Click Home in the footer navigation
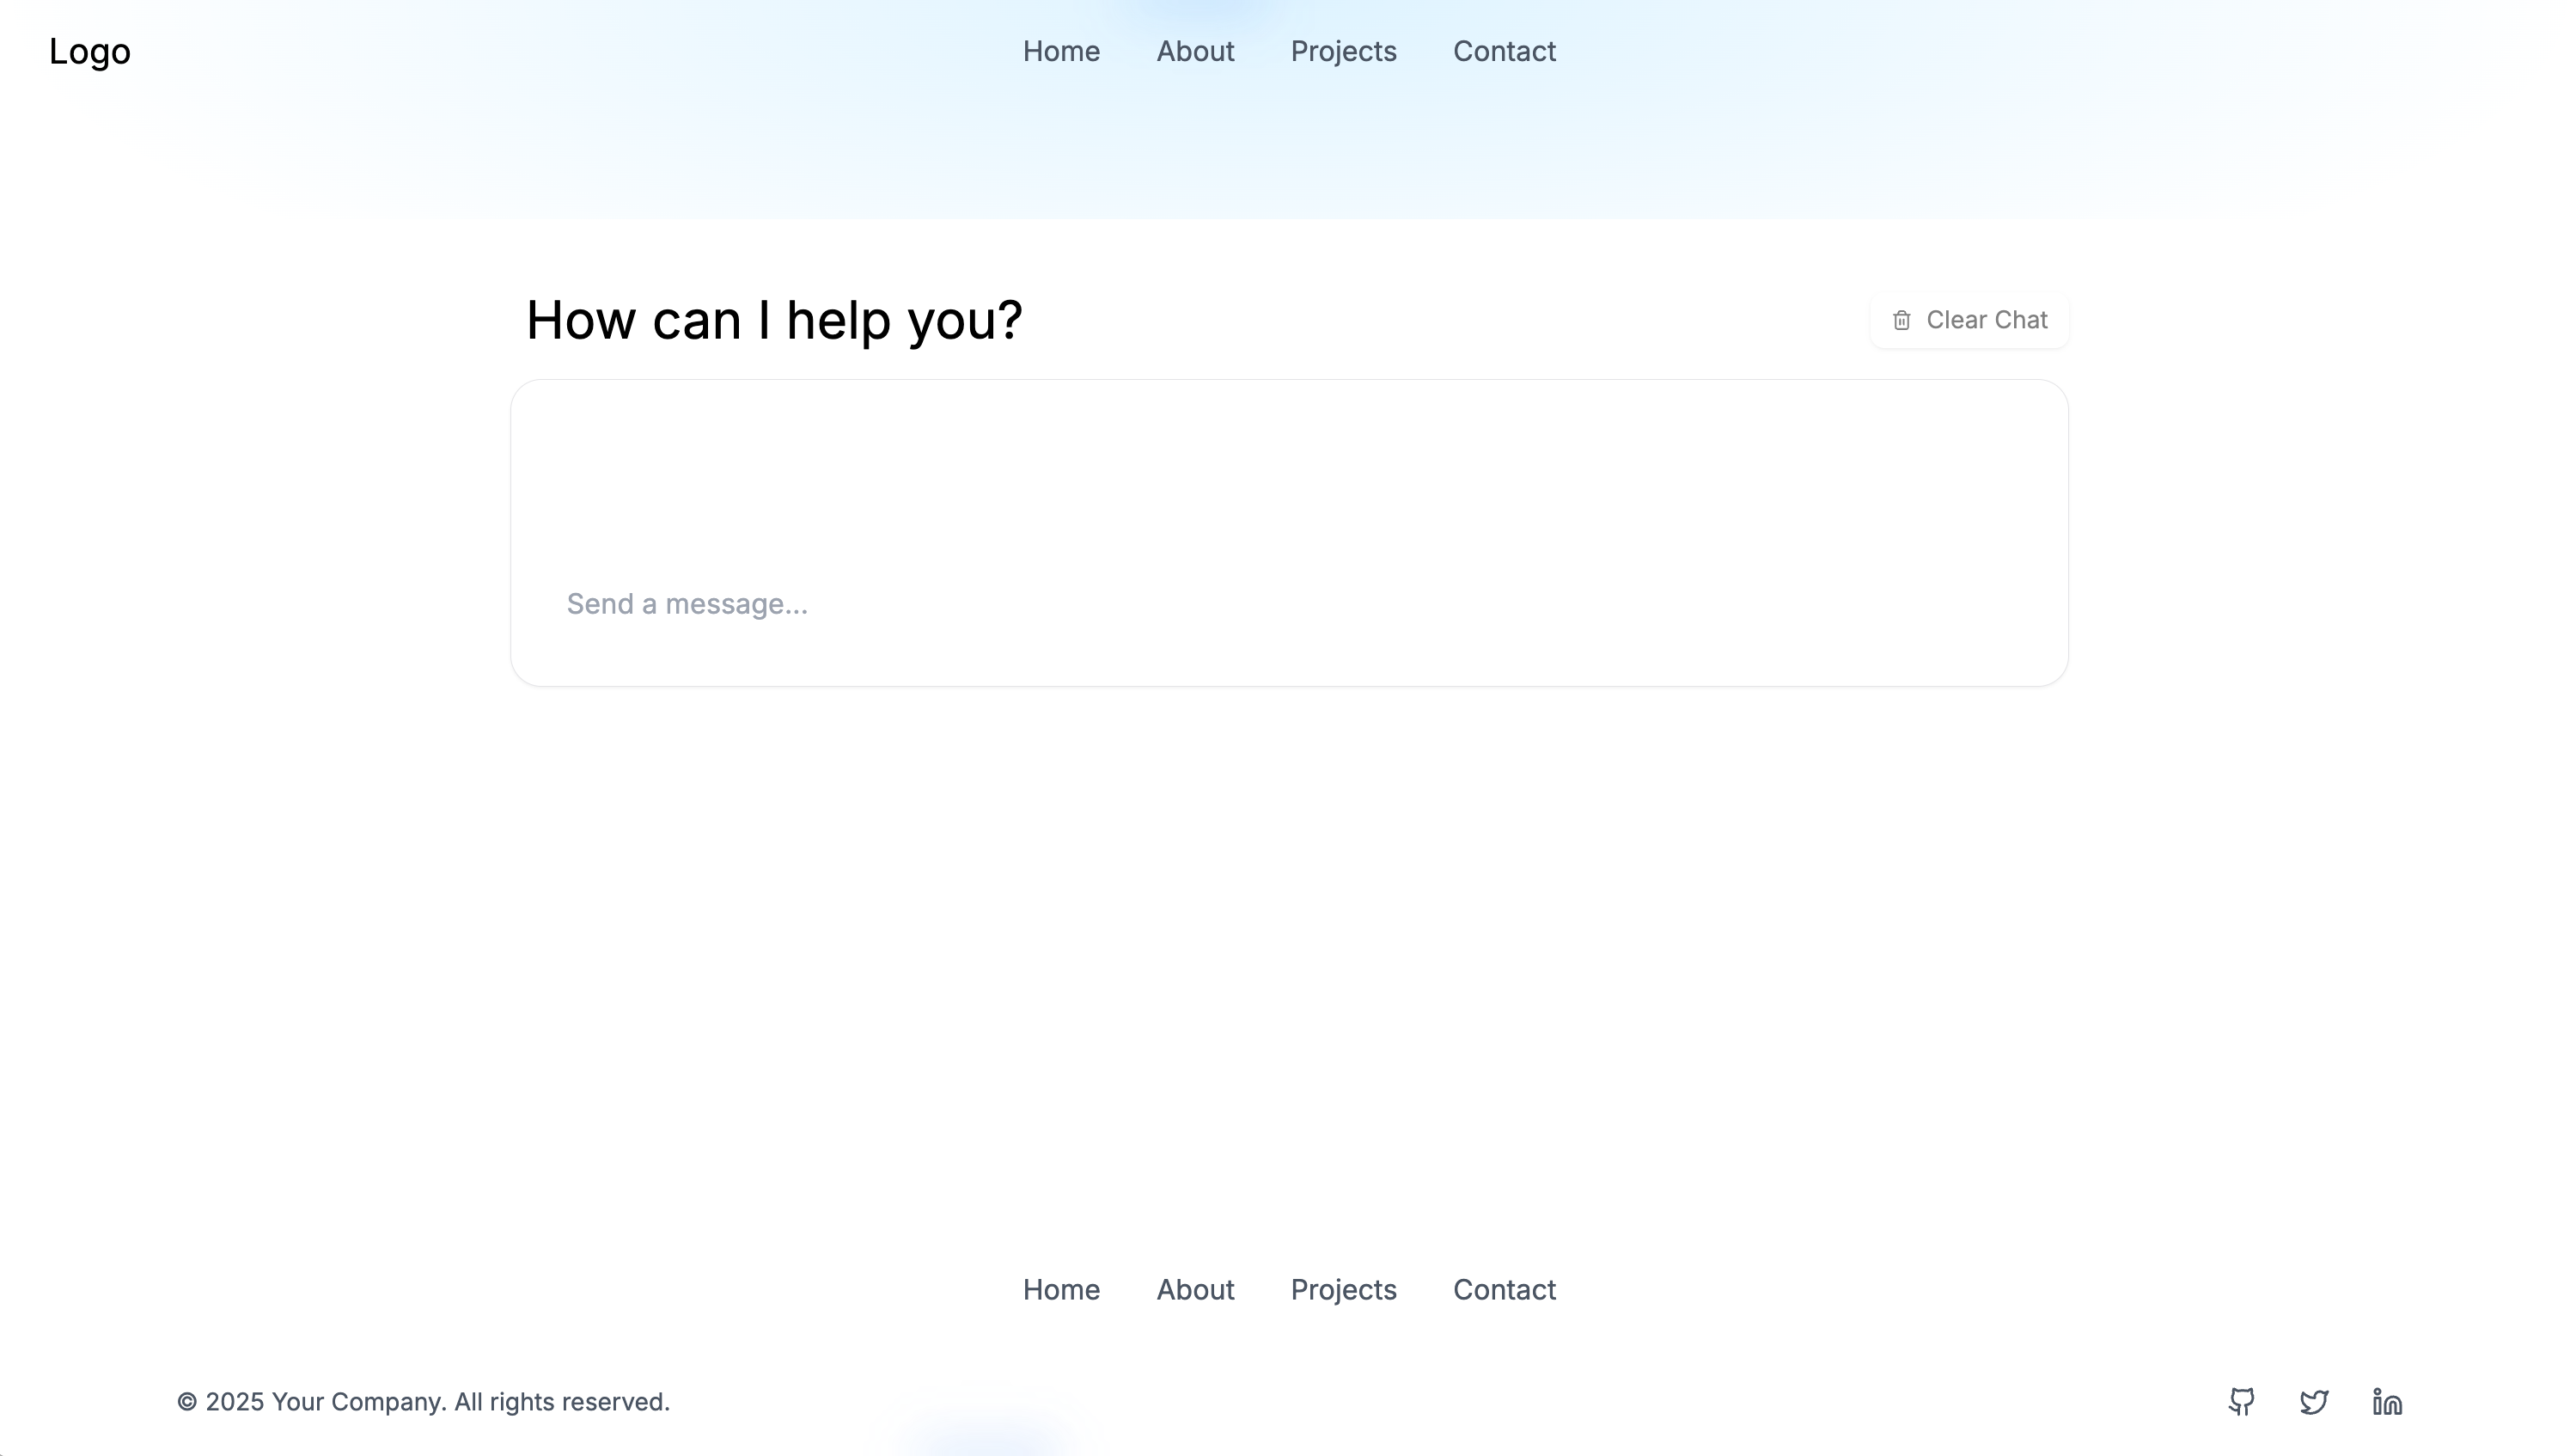This screenshot has width=2576, height=1456. (1061, 1290)
